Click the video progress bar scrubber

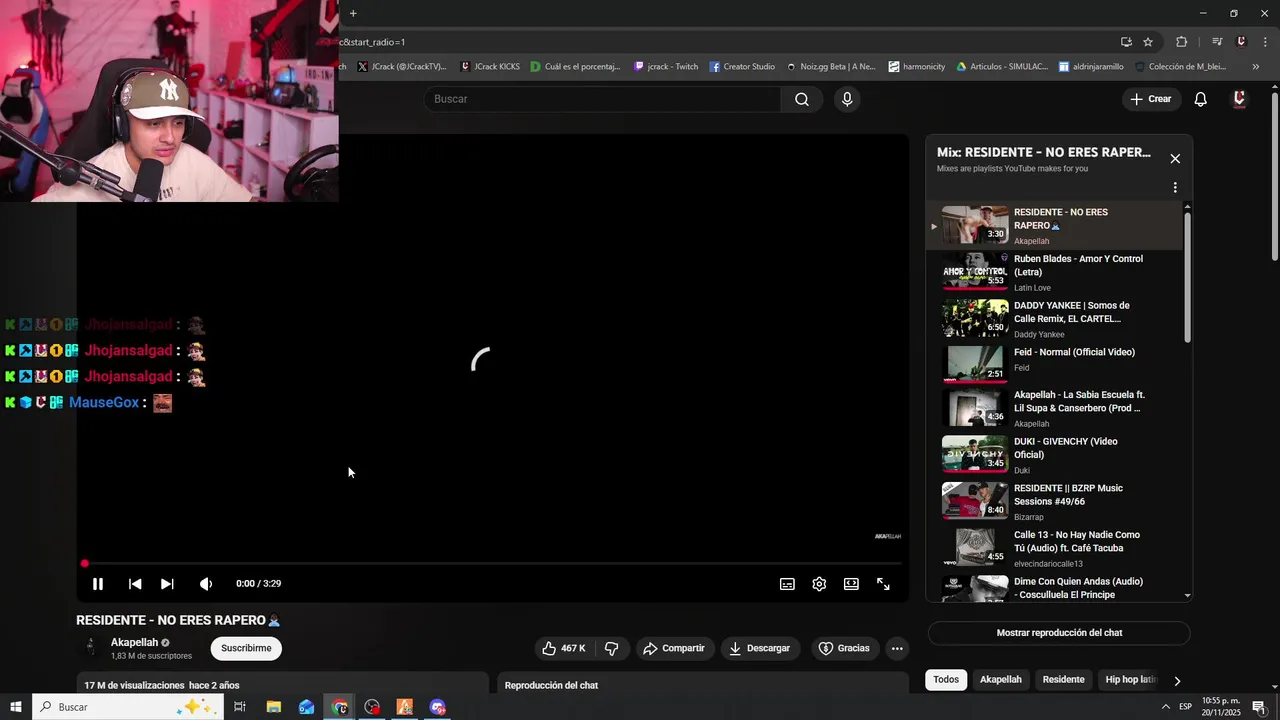click(84, 564)
